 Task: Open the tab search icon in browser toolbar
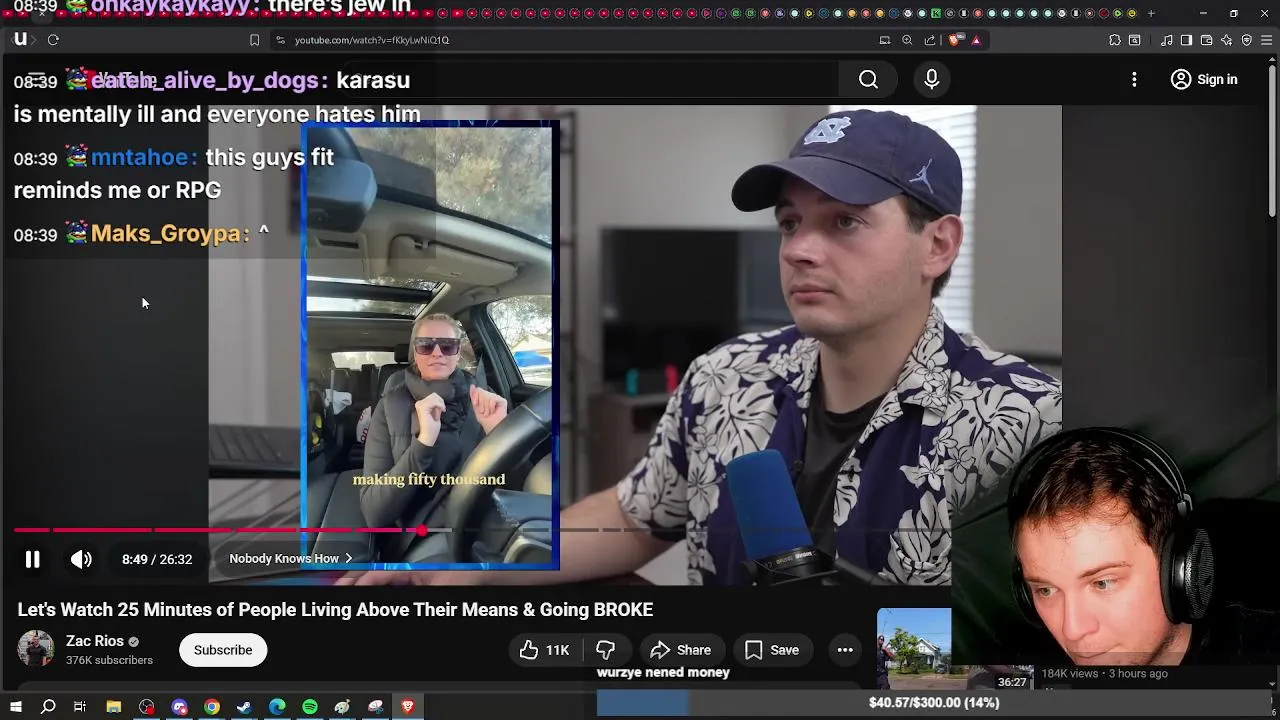click(x=1134, y=40)
